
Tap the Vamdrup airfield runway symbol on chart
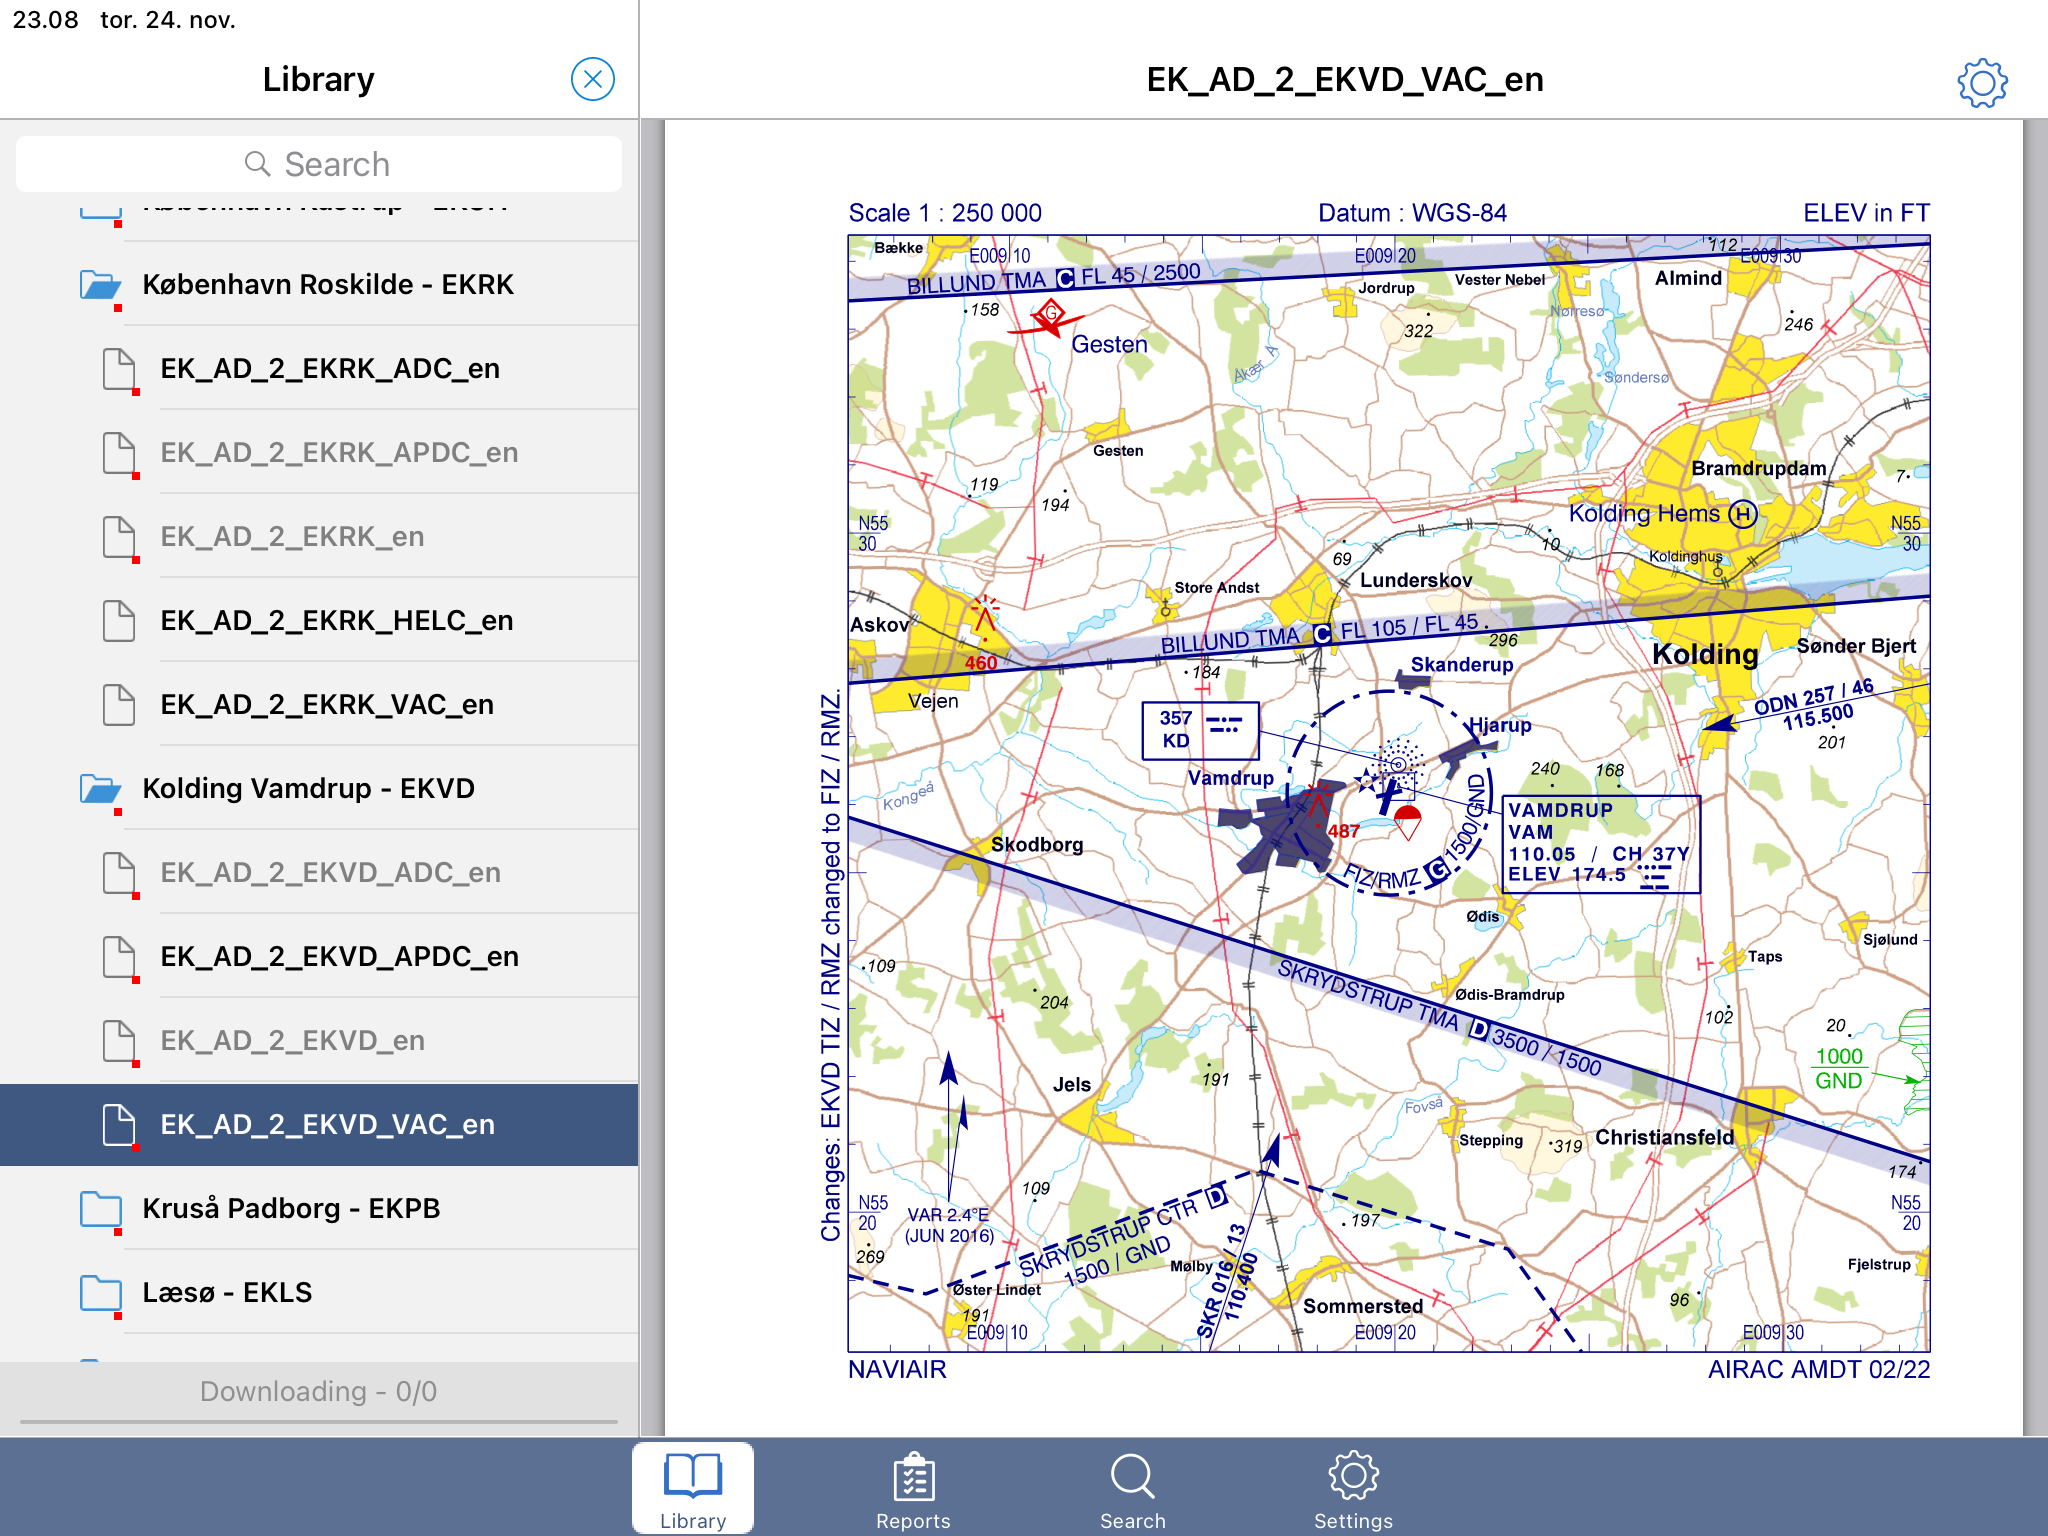tap(1388, 795)
